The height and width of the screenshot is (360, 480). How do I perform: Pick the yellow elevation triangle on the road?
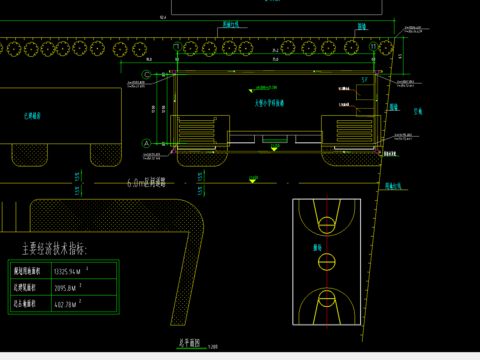[x=253, y=180]
